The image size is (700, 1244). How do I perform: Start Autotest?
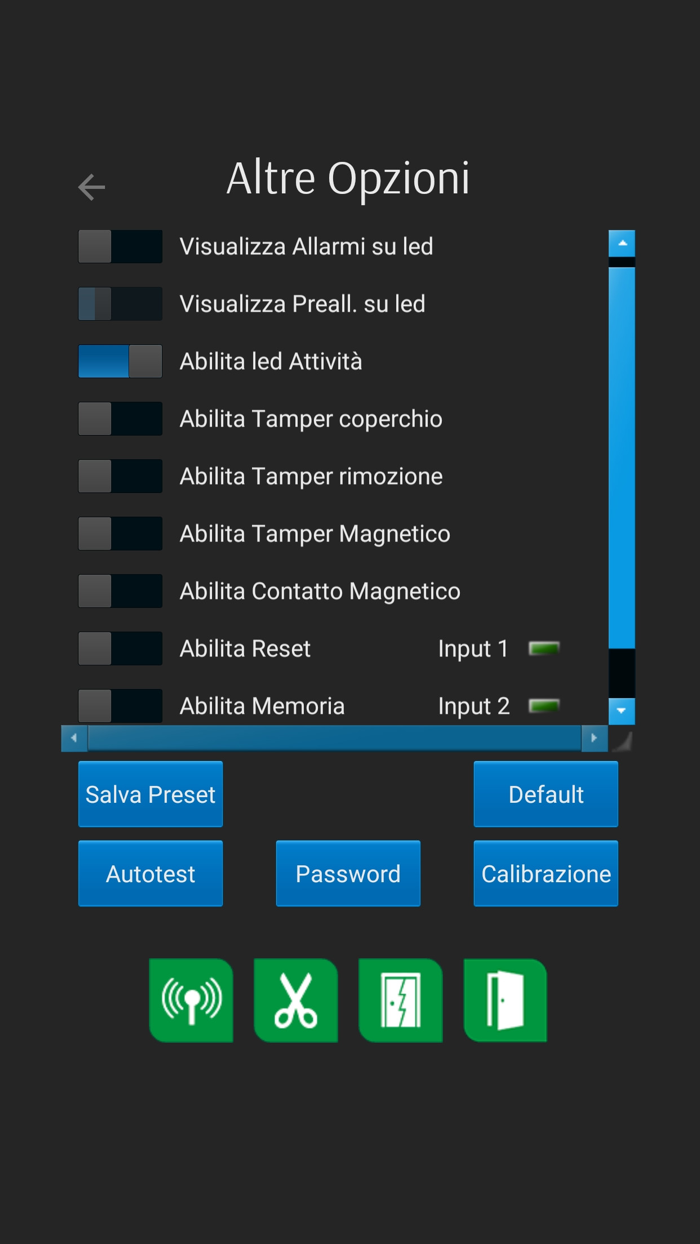pyautogui.click(x=150, y=873)
